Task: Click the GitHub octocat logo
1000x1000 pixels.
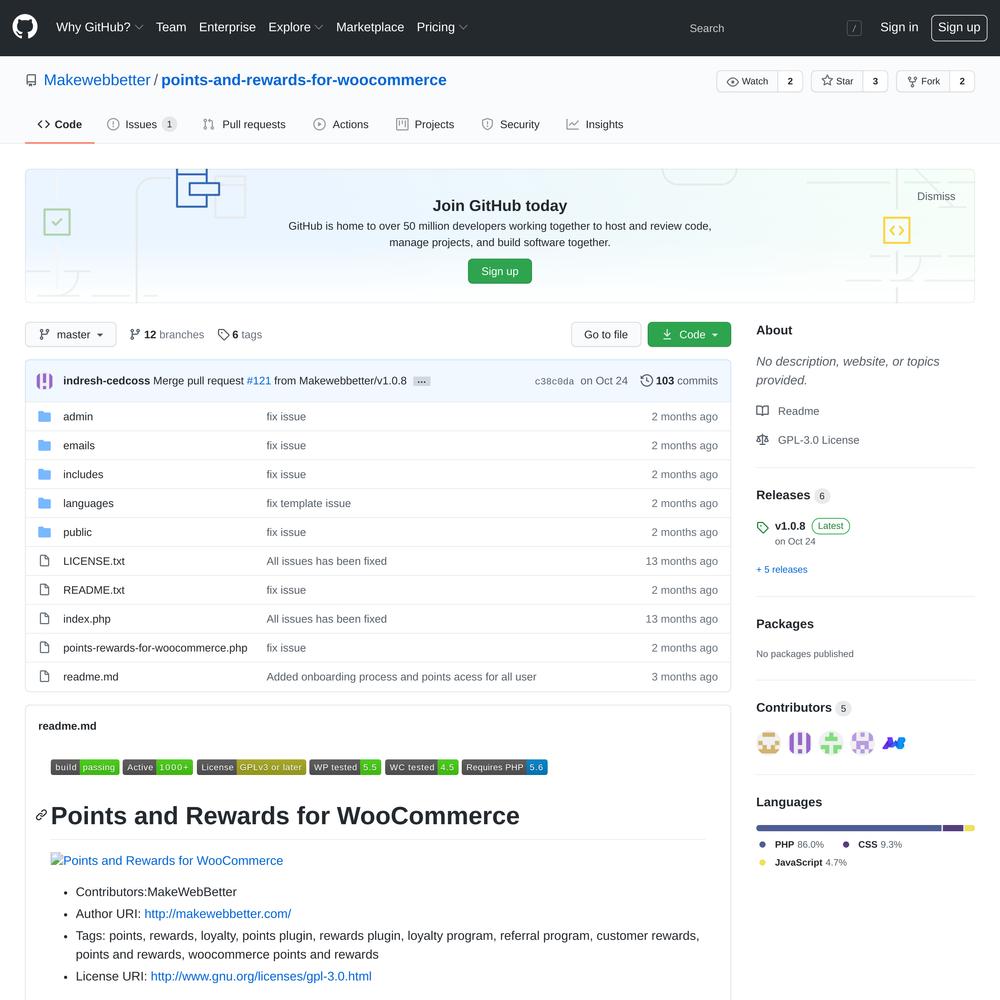Action: point(25,27)
